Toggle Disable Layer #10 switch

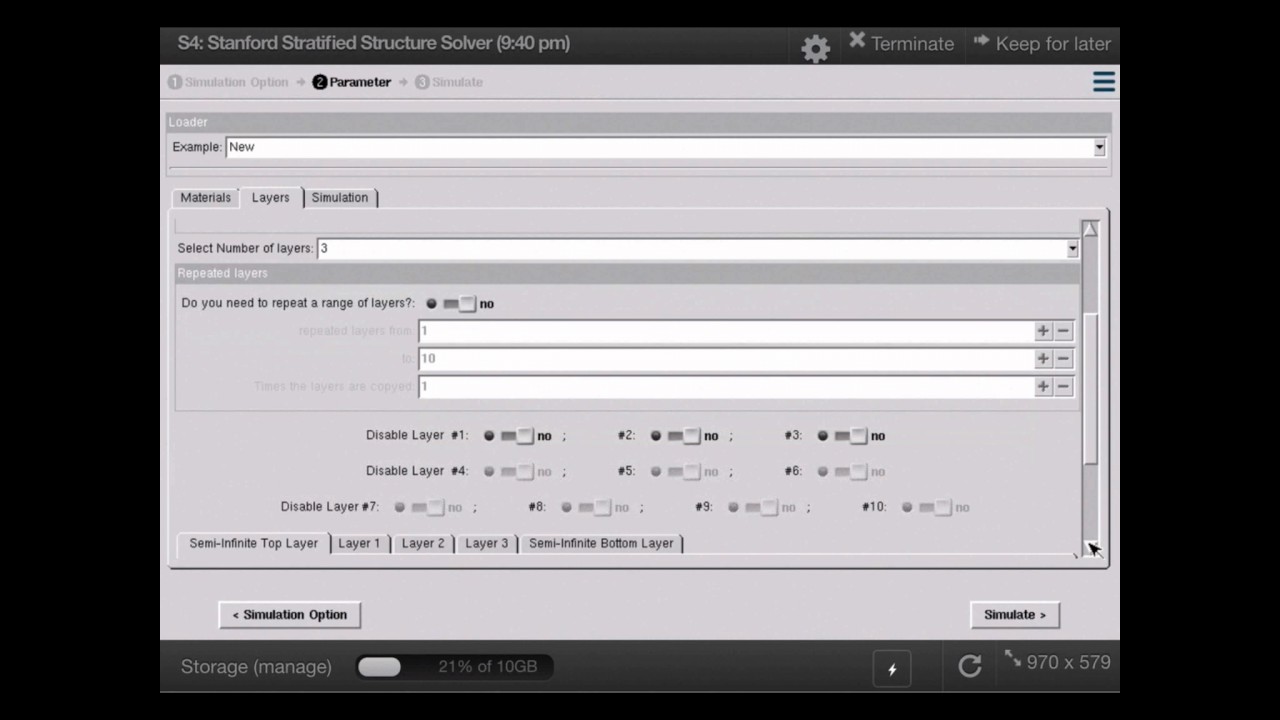pyautogui.click(x=935, y=508)
